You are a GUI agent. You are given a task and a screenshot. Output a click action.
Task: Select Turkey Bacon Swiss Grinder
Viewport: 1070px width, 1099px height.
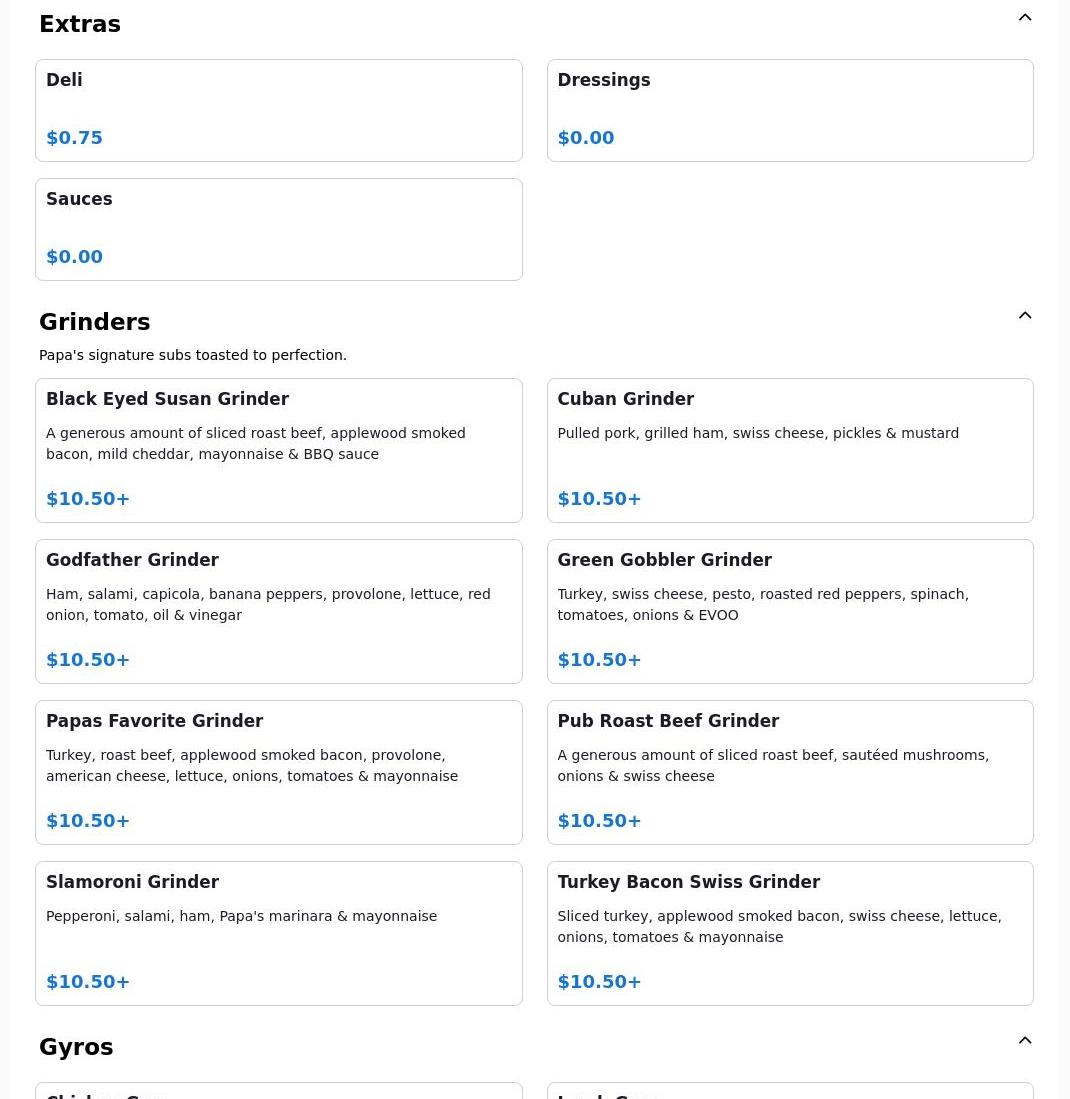click(x=789, y=933)
